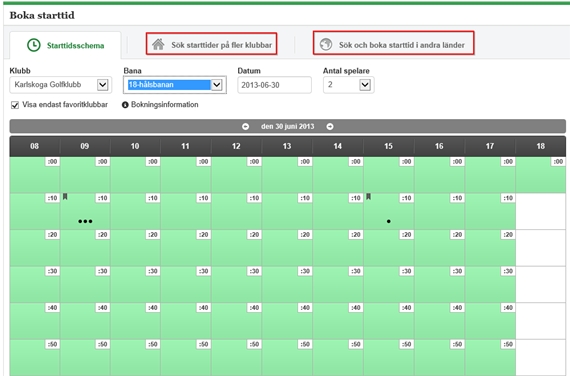Click single player dot in 15:10 slot

point(389,221)
